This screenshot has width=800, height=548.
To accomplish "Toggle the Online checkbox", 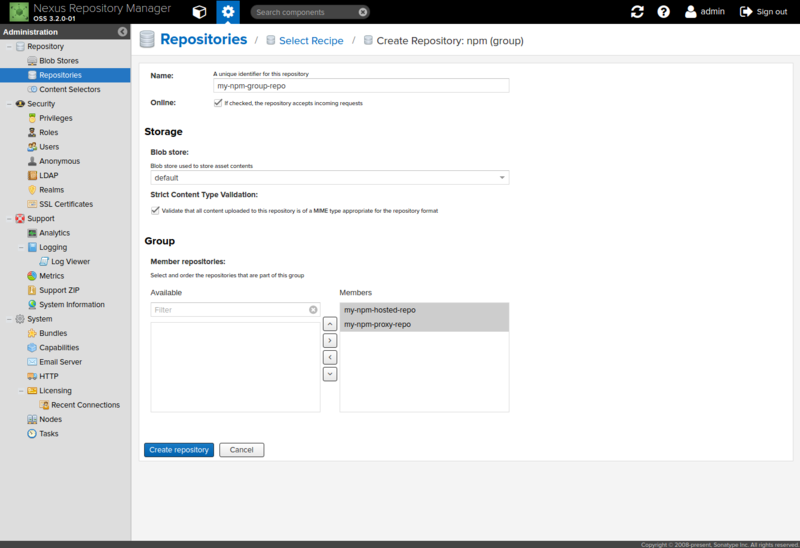I will click(218, 103).
